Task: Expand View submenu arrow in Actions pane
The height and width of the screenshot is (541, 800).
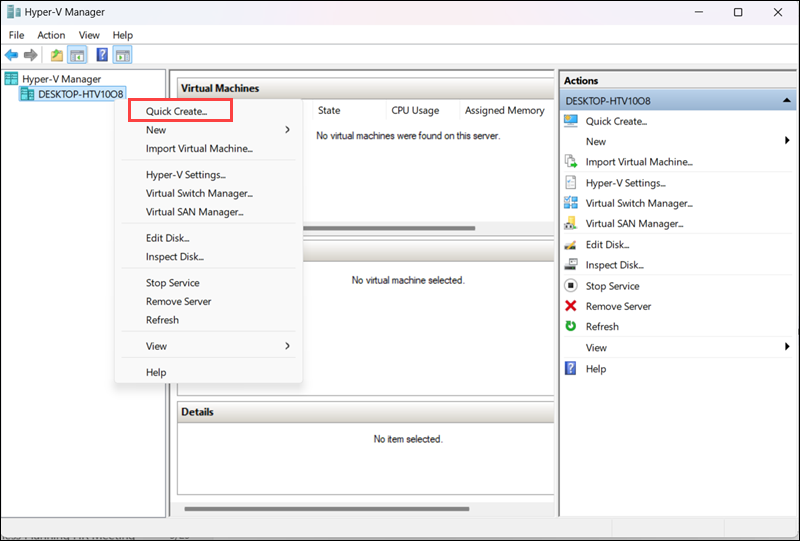Action: [787, 347]
